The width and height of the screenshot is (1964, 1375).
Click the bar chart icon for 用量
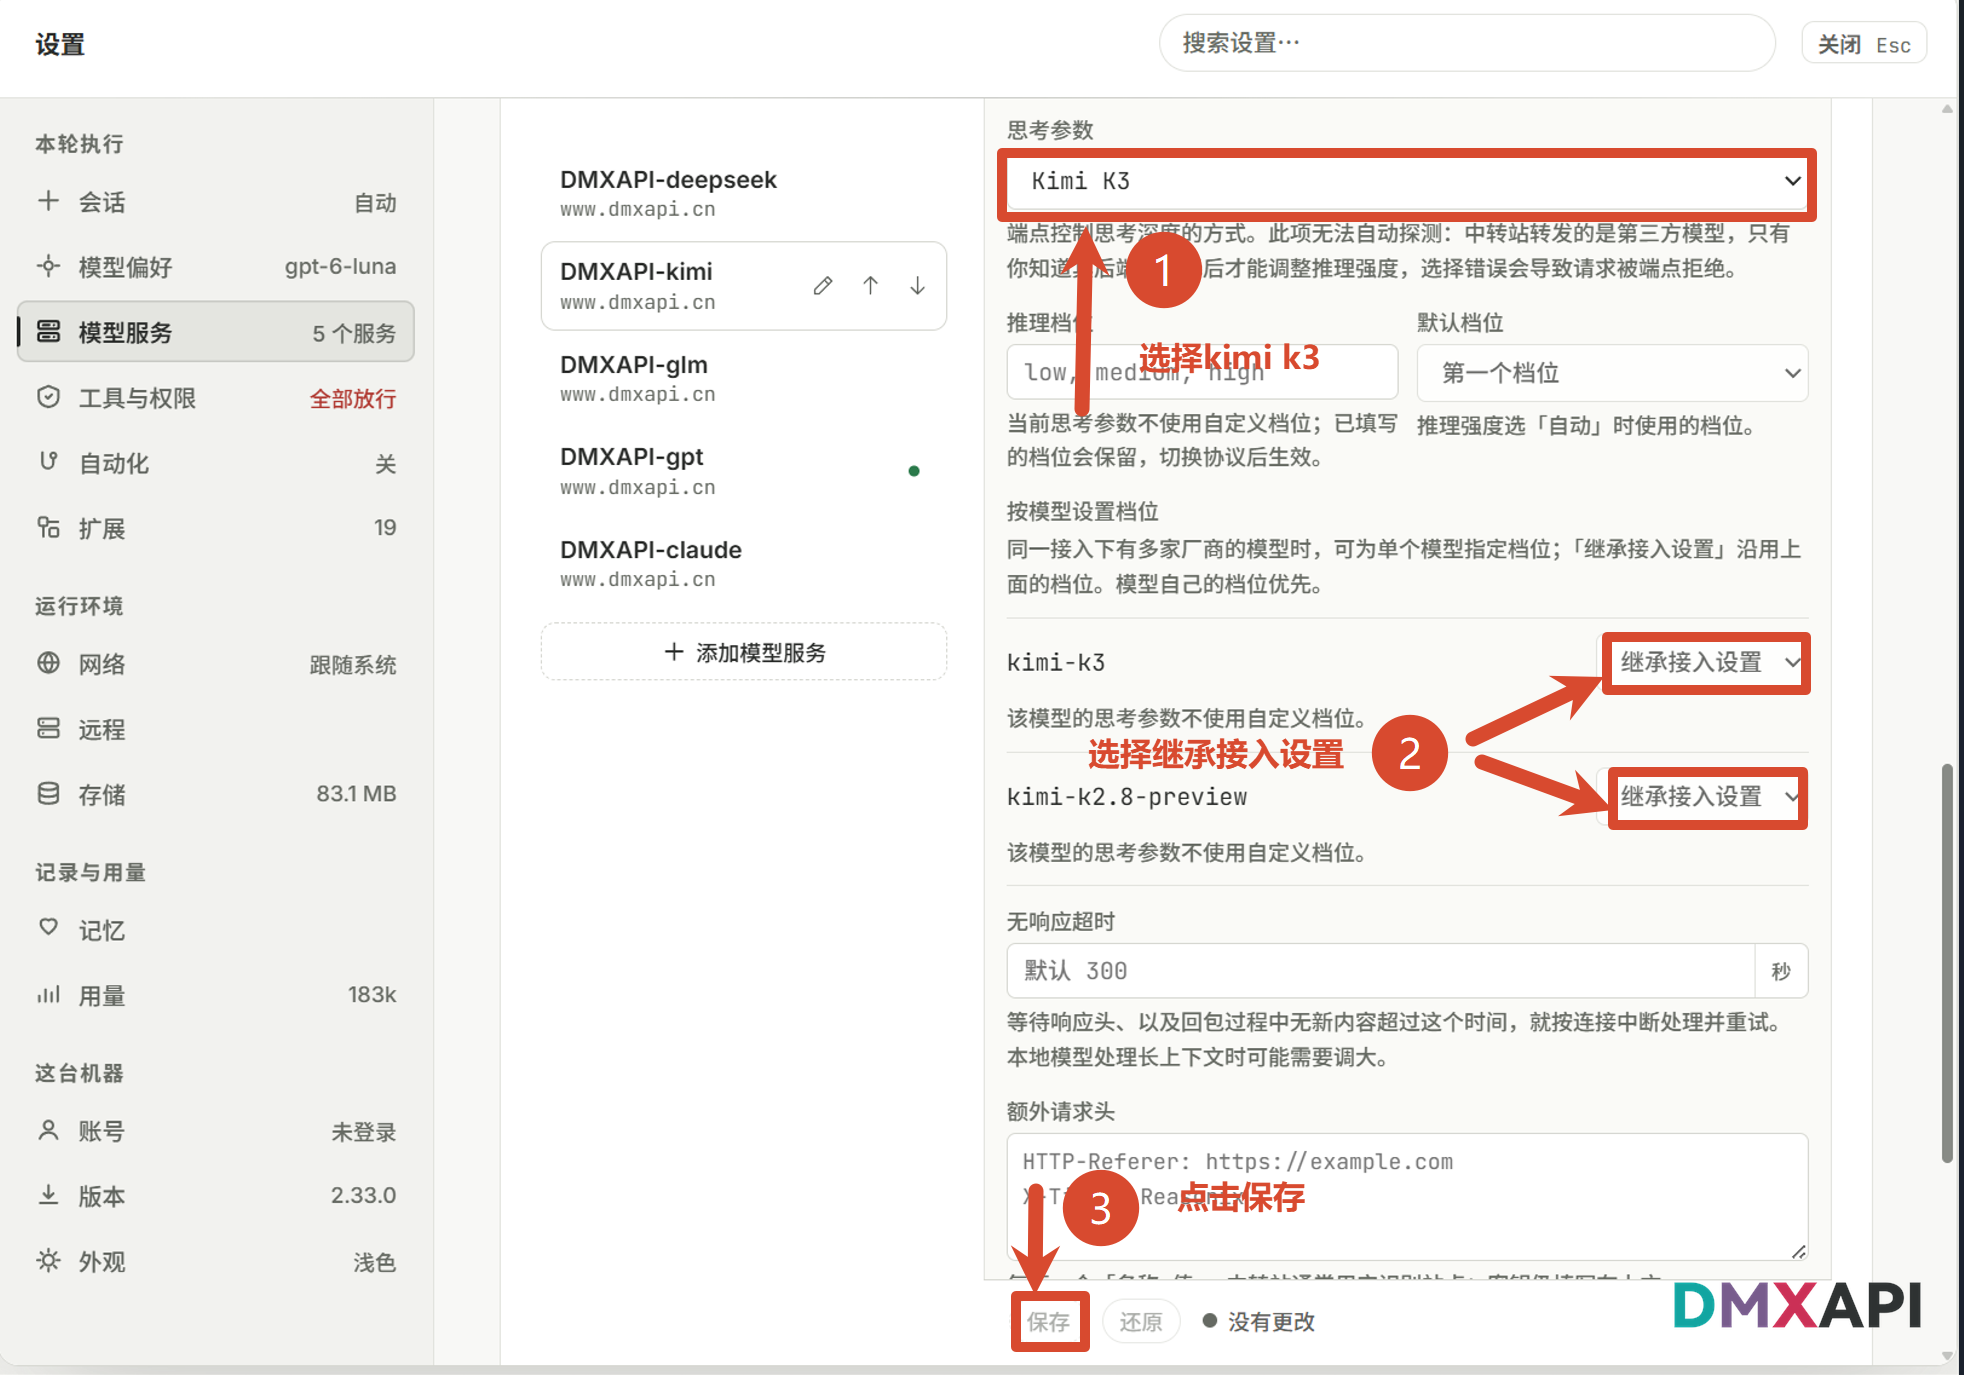pyautogui.click(x=48, y=994)
